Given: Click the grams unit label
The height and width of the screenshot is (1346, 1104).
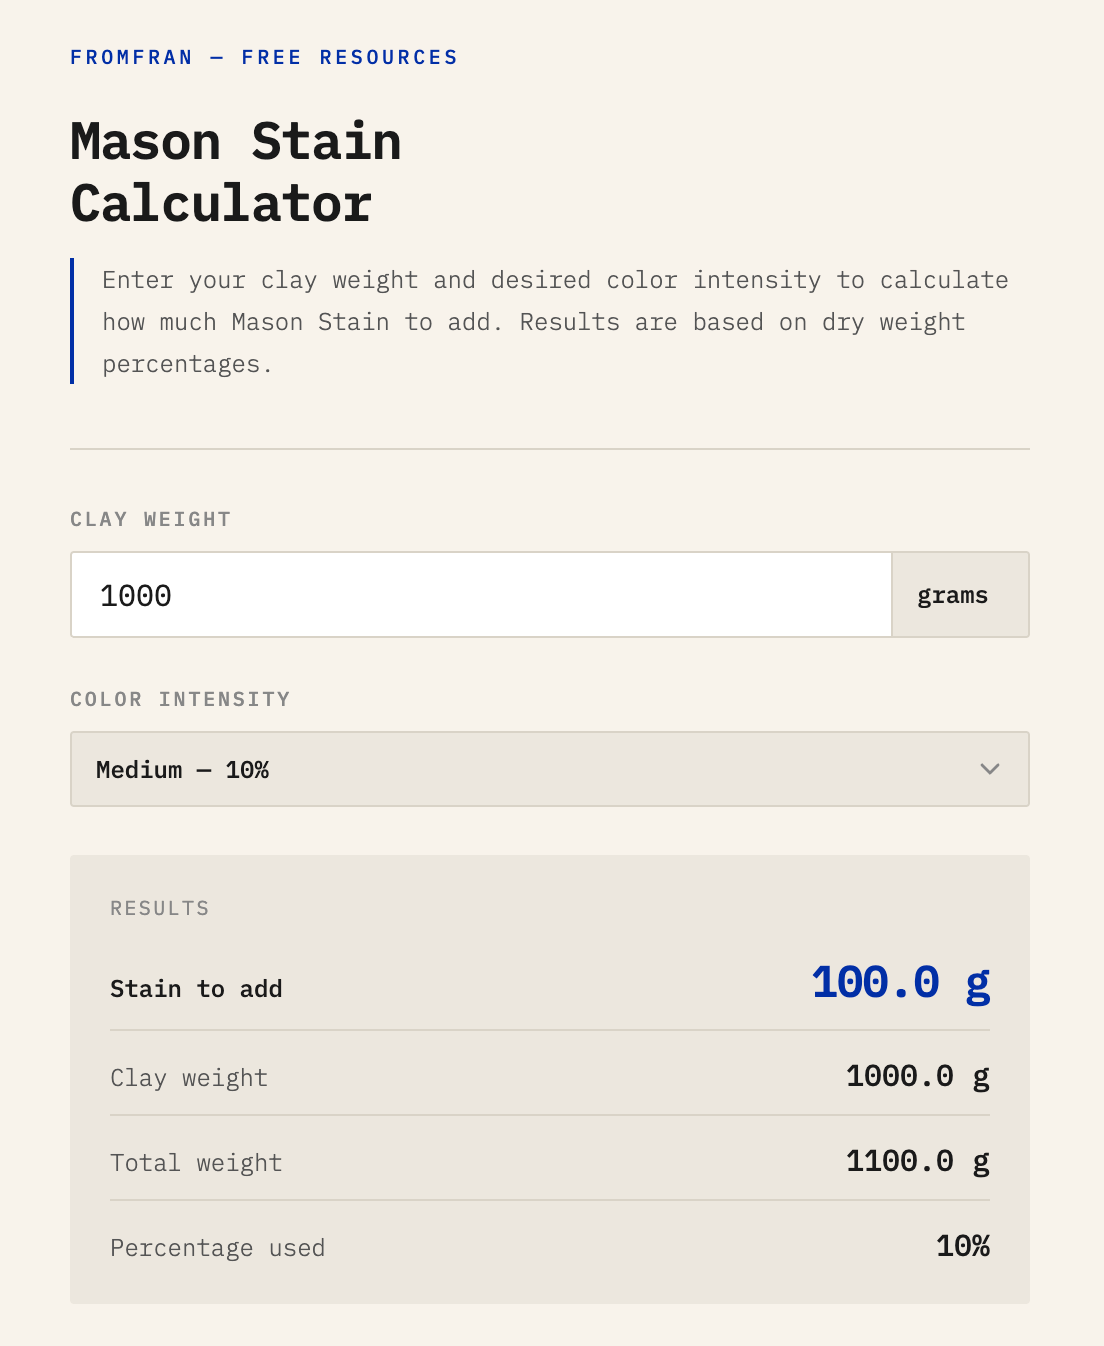Looking at the screenshot, I should 952,594.
